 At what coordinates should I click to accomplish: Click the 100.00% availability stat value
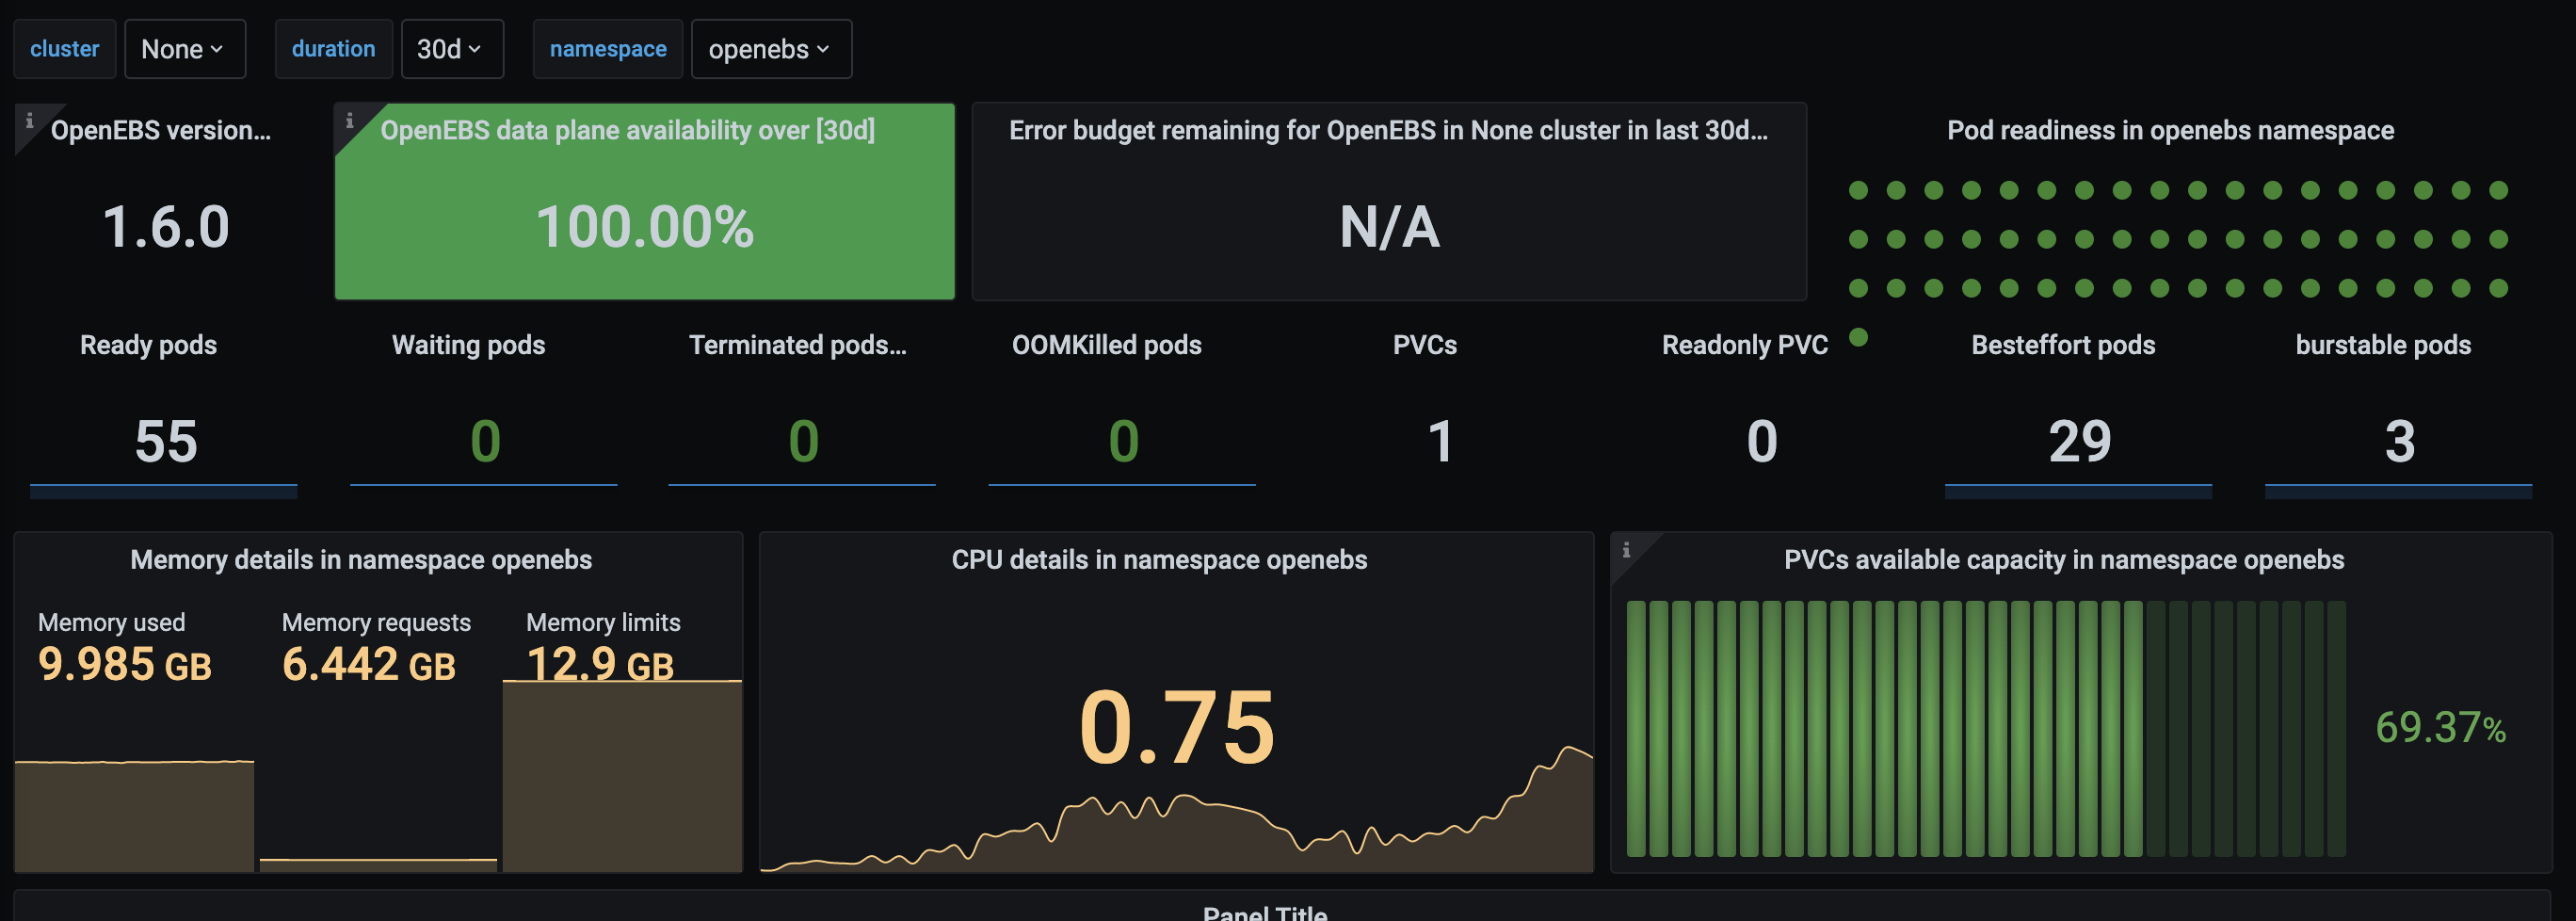645,227
